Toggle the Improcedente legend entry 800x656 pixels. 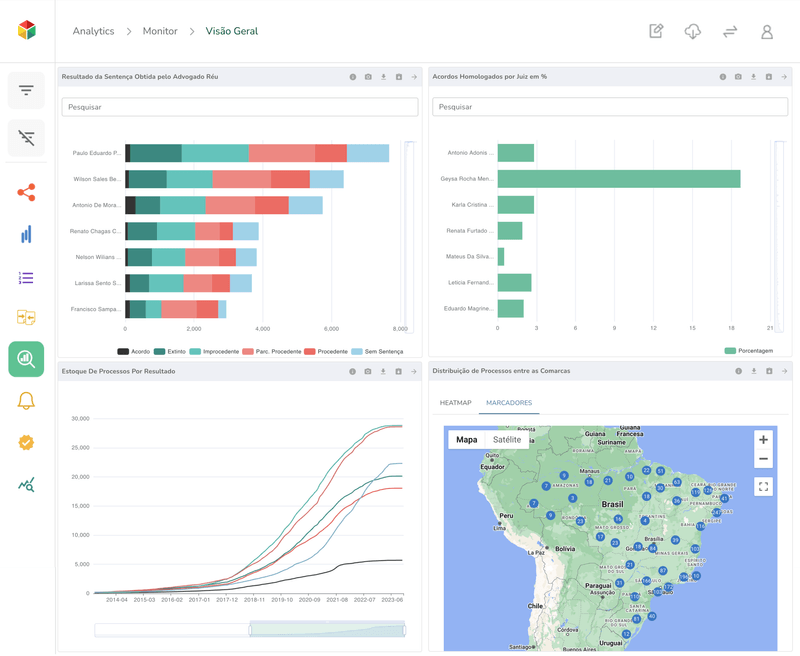[221, 352]
